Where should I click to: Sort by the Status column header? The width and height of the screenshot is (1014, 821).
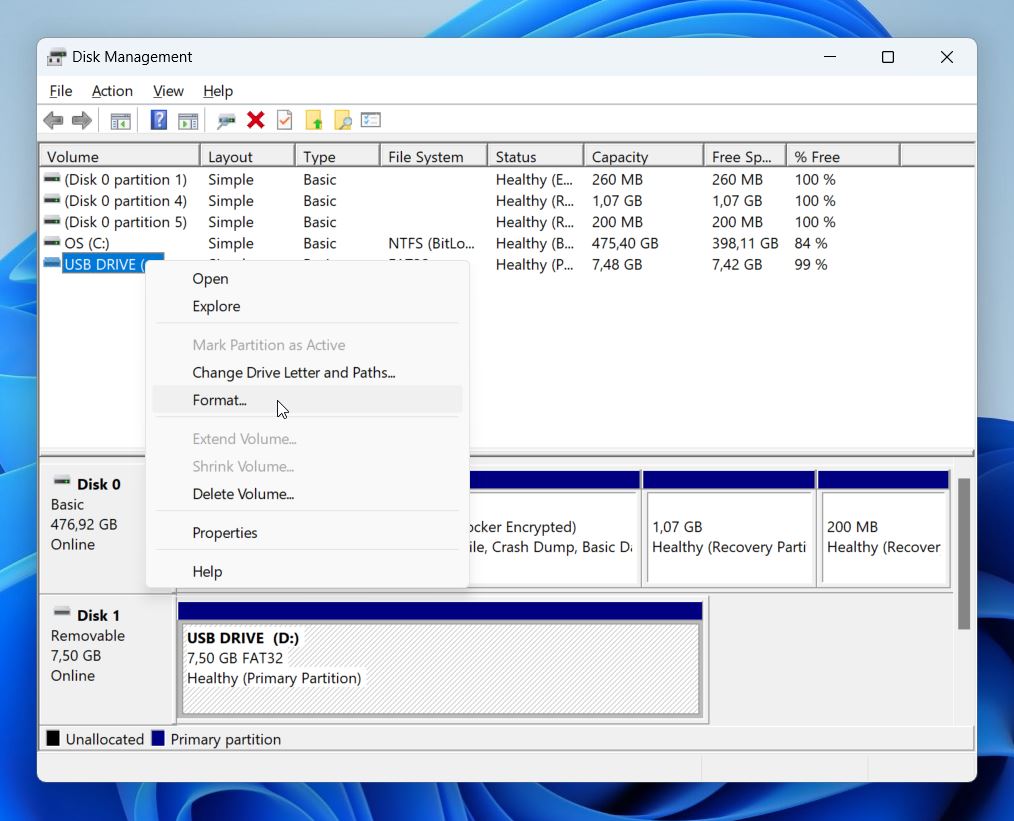coord(535,156)
